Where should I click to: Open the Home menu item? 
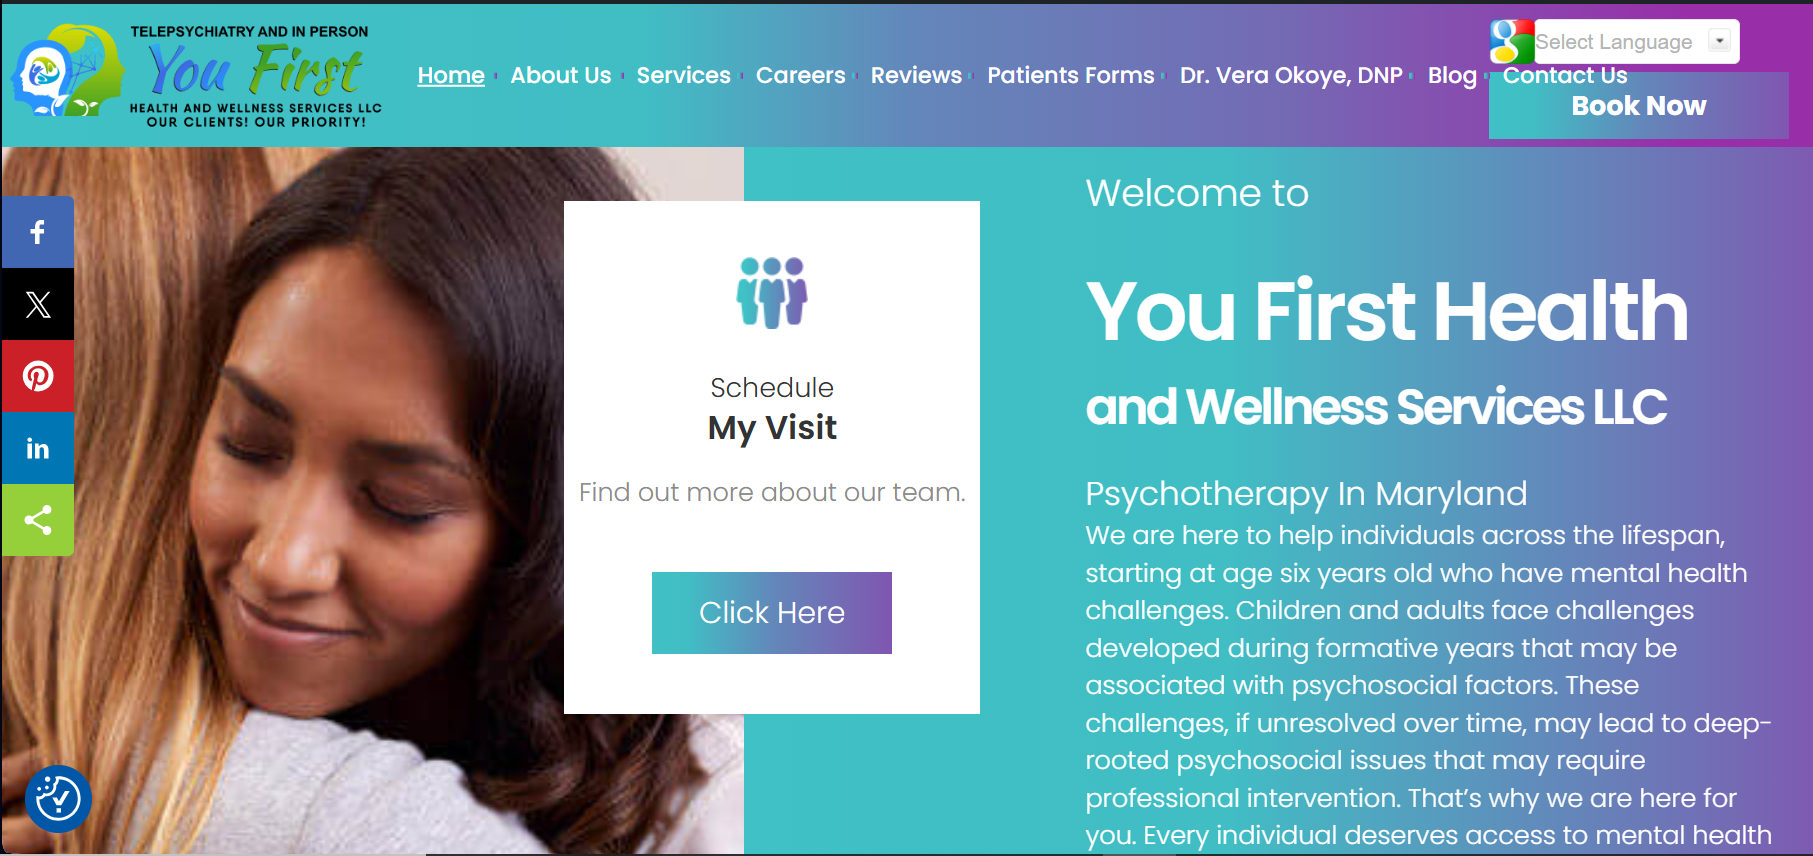(451, 75)
